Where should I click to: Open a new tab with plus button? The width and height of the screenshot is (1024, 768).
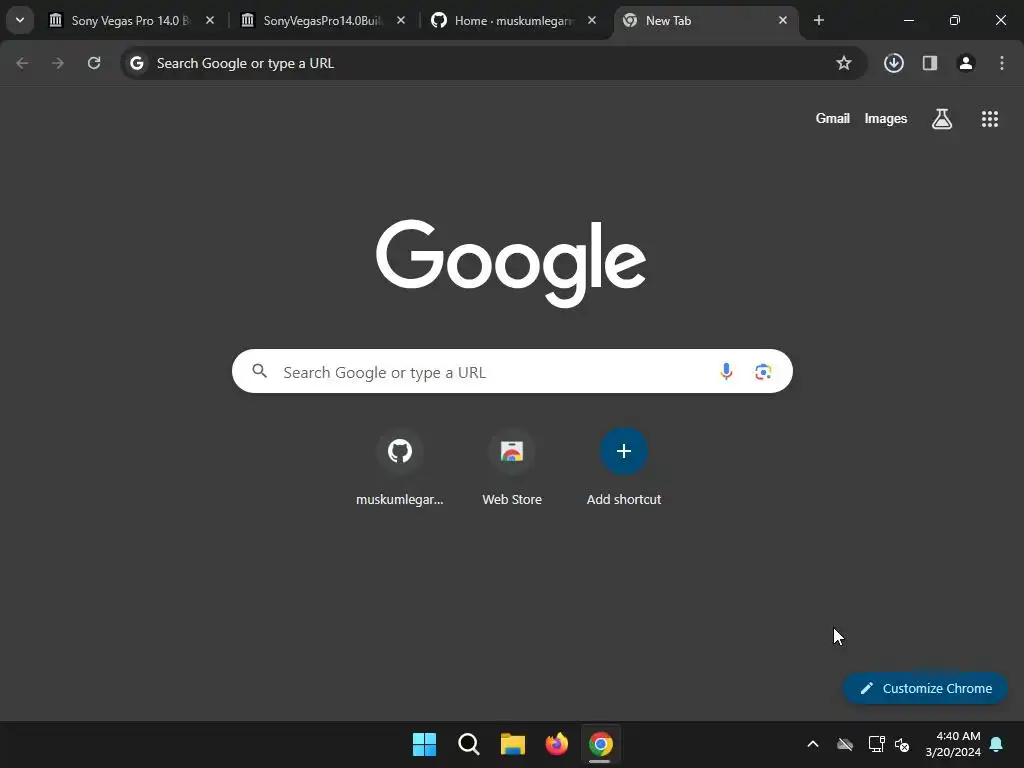pyautogui.click(x=819, y=20)
